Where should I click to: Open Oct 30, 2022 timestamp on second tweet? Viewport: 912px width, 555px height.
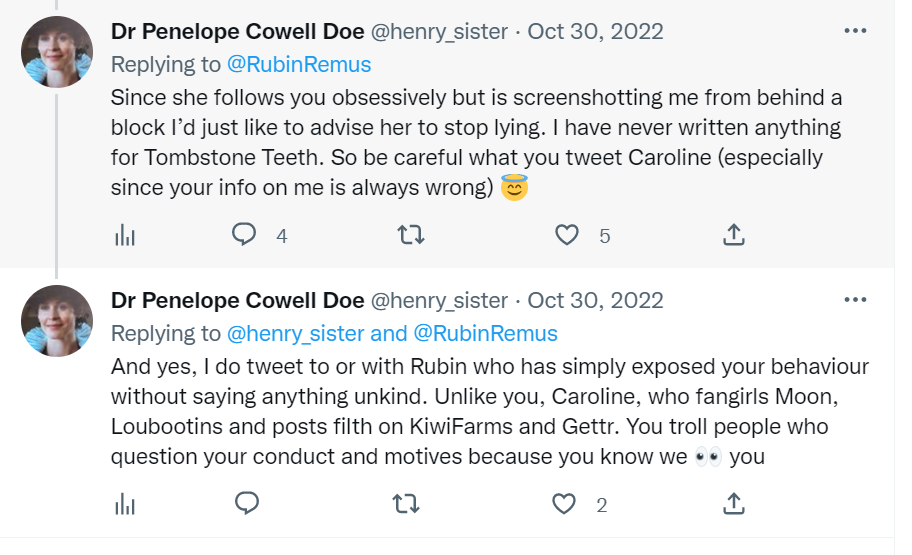595,300
